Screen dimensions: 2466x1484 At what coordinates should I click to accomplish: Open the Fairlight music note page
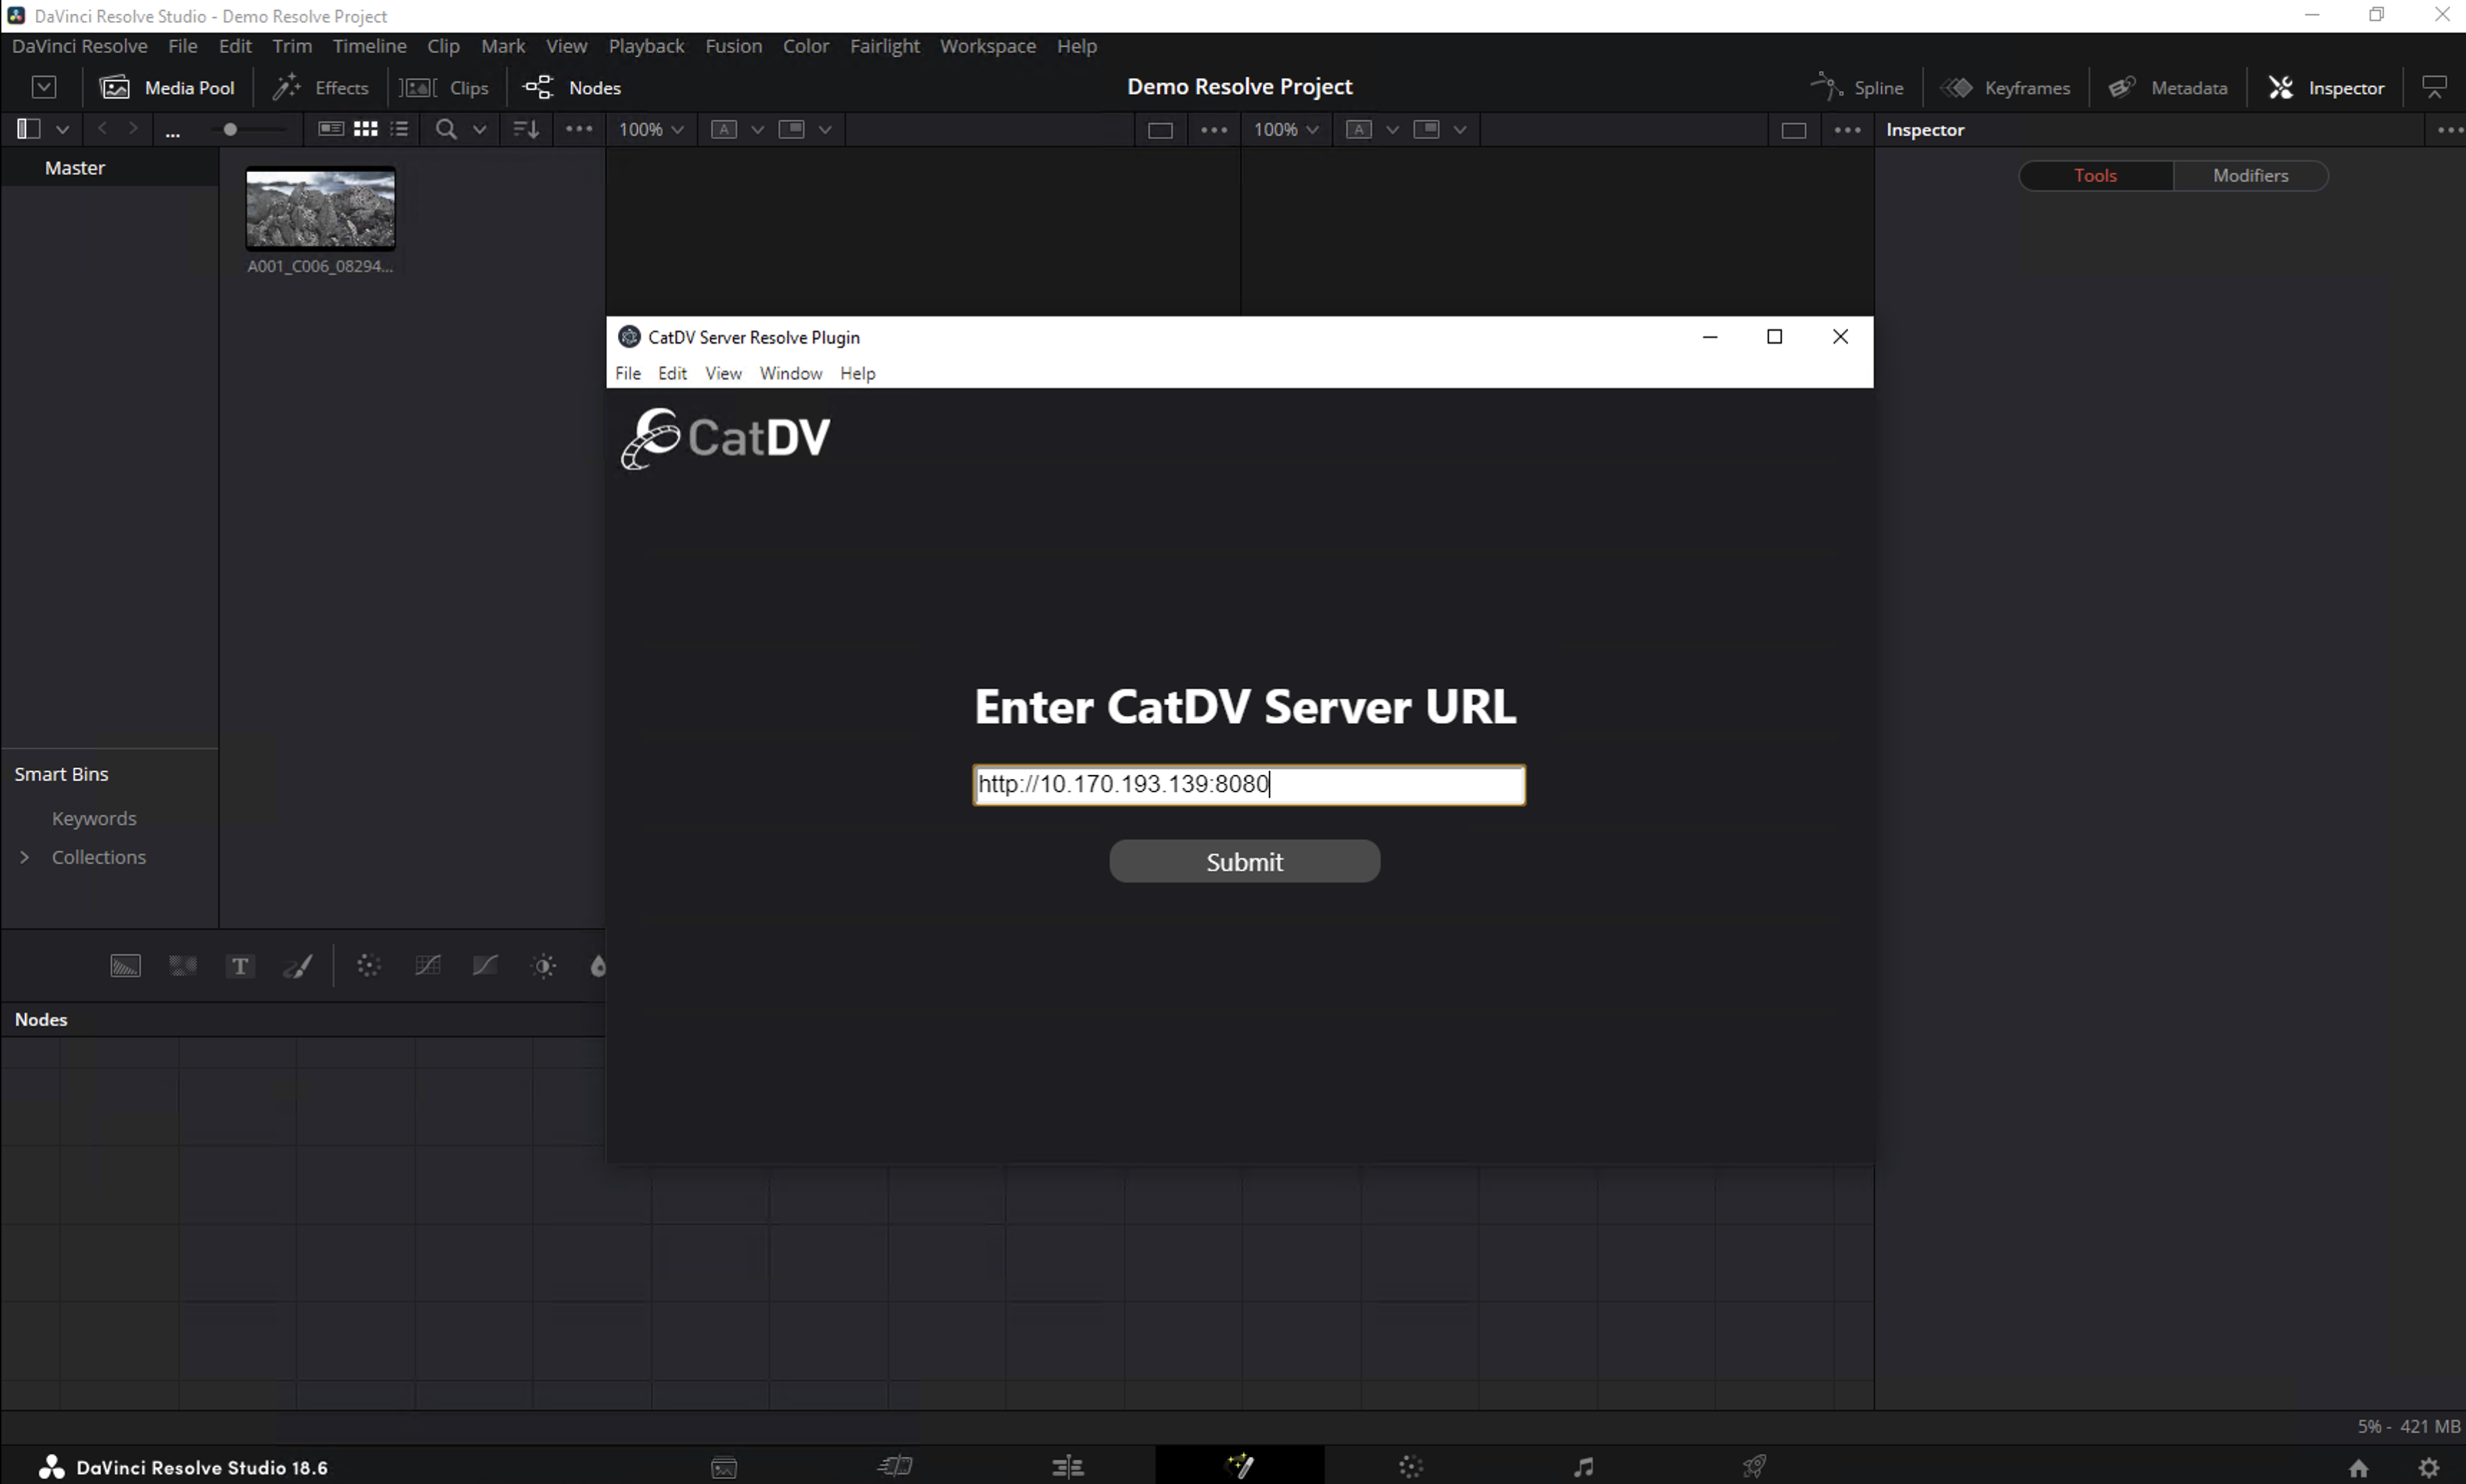(1583, 1467)
